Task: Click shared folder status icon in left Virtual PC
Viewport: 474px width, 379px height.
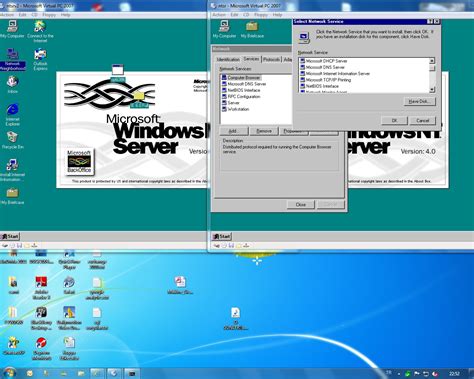Action: 27,246
